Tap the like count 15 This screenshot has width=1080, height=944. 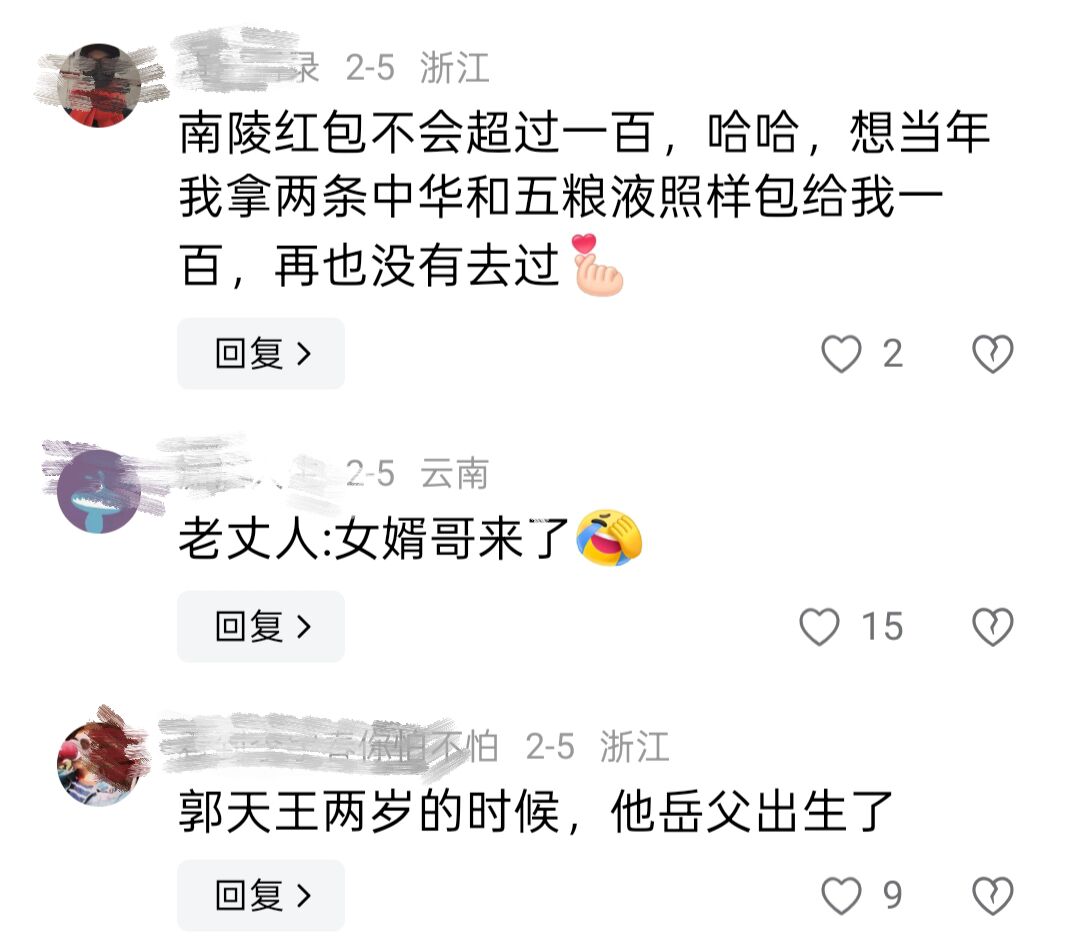[882, 627]
